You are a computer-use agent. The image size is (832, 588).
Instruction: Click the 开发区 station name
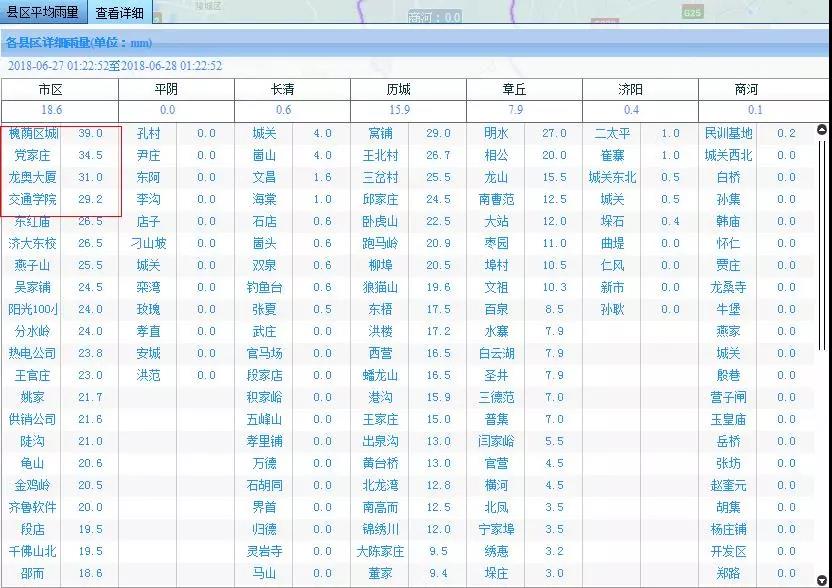tap(729, 552)
